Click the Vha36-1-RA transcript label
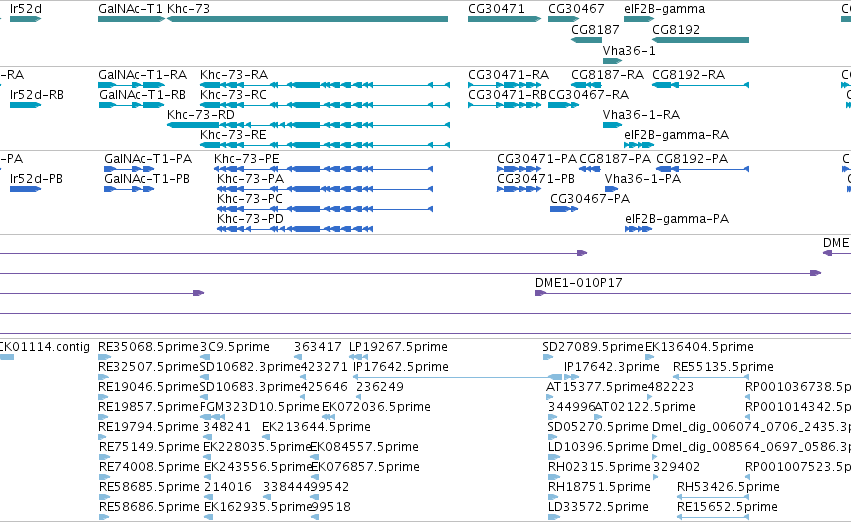The image size is (851, 522). (641, 115)
